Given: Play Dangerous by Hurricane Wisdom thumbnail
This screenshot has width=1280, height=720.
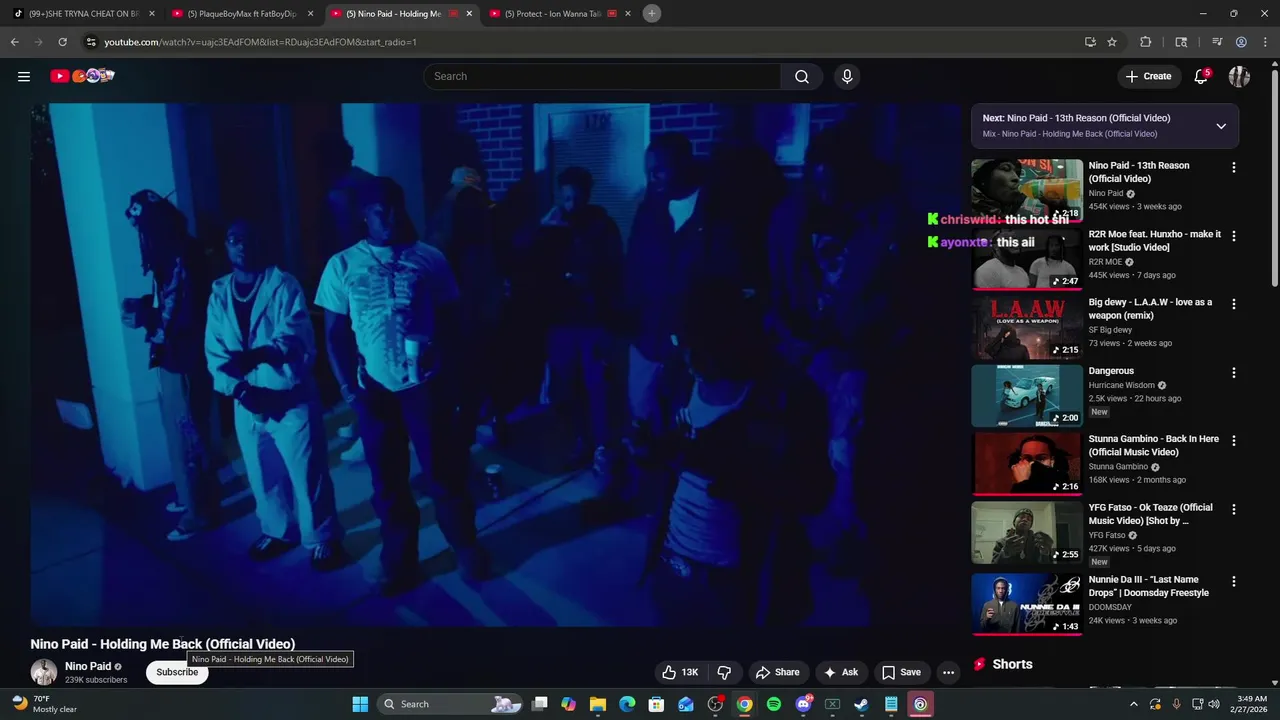Looking at the screenshot, I should point(1027,395).
